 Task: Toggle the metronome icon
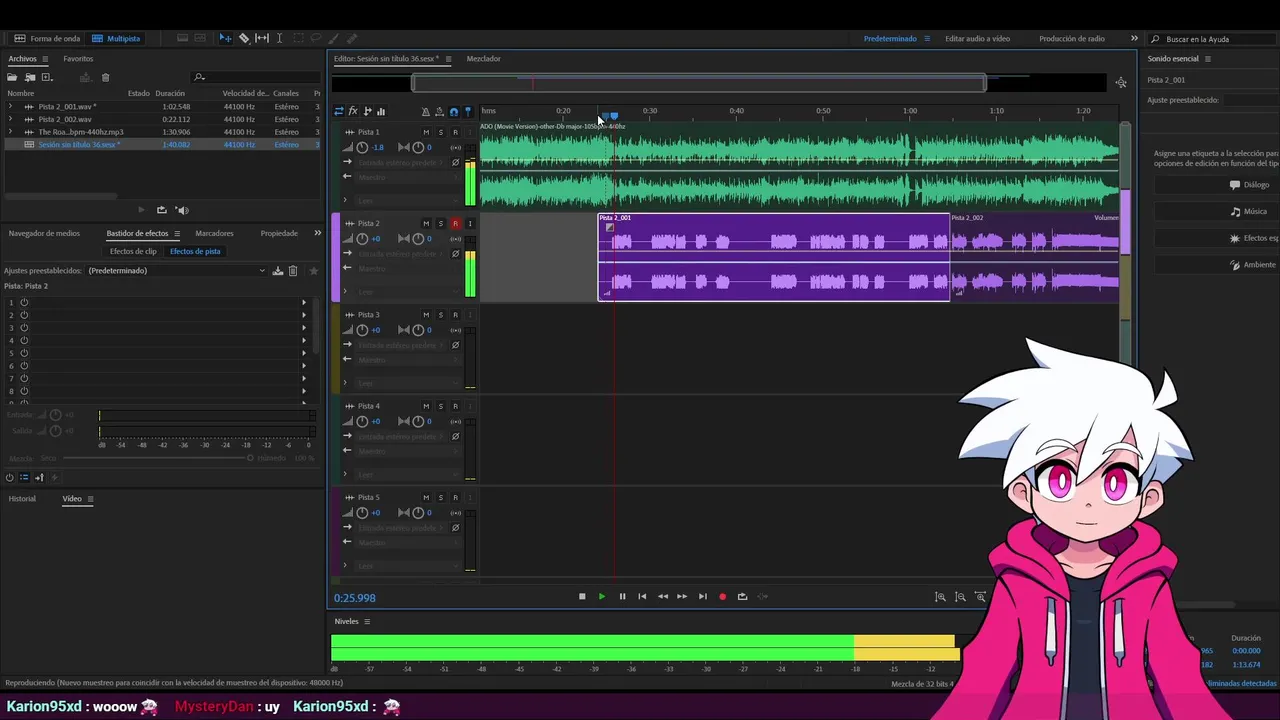coord(425,112)
